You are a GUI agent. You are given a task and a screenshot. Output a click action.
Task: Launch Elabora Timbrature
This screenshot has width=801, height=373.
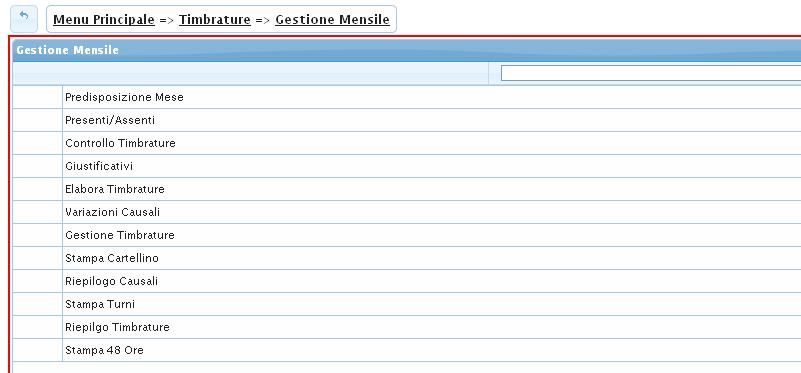(x=114, y=189)
